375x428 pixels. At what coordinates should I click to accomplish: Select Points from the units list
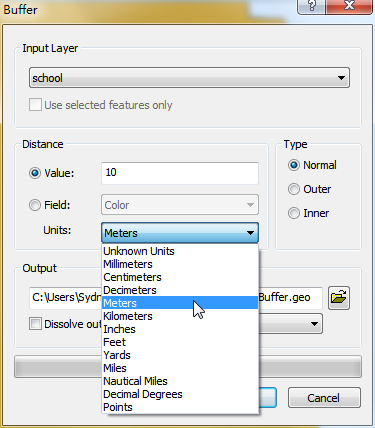click(180, 407)
